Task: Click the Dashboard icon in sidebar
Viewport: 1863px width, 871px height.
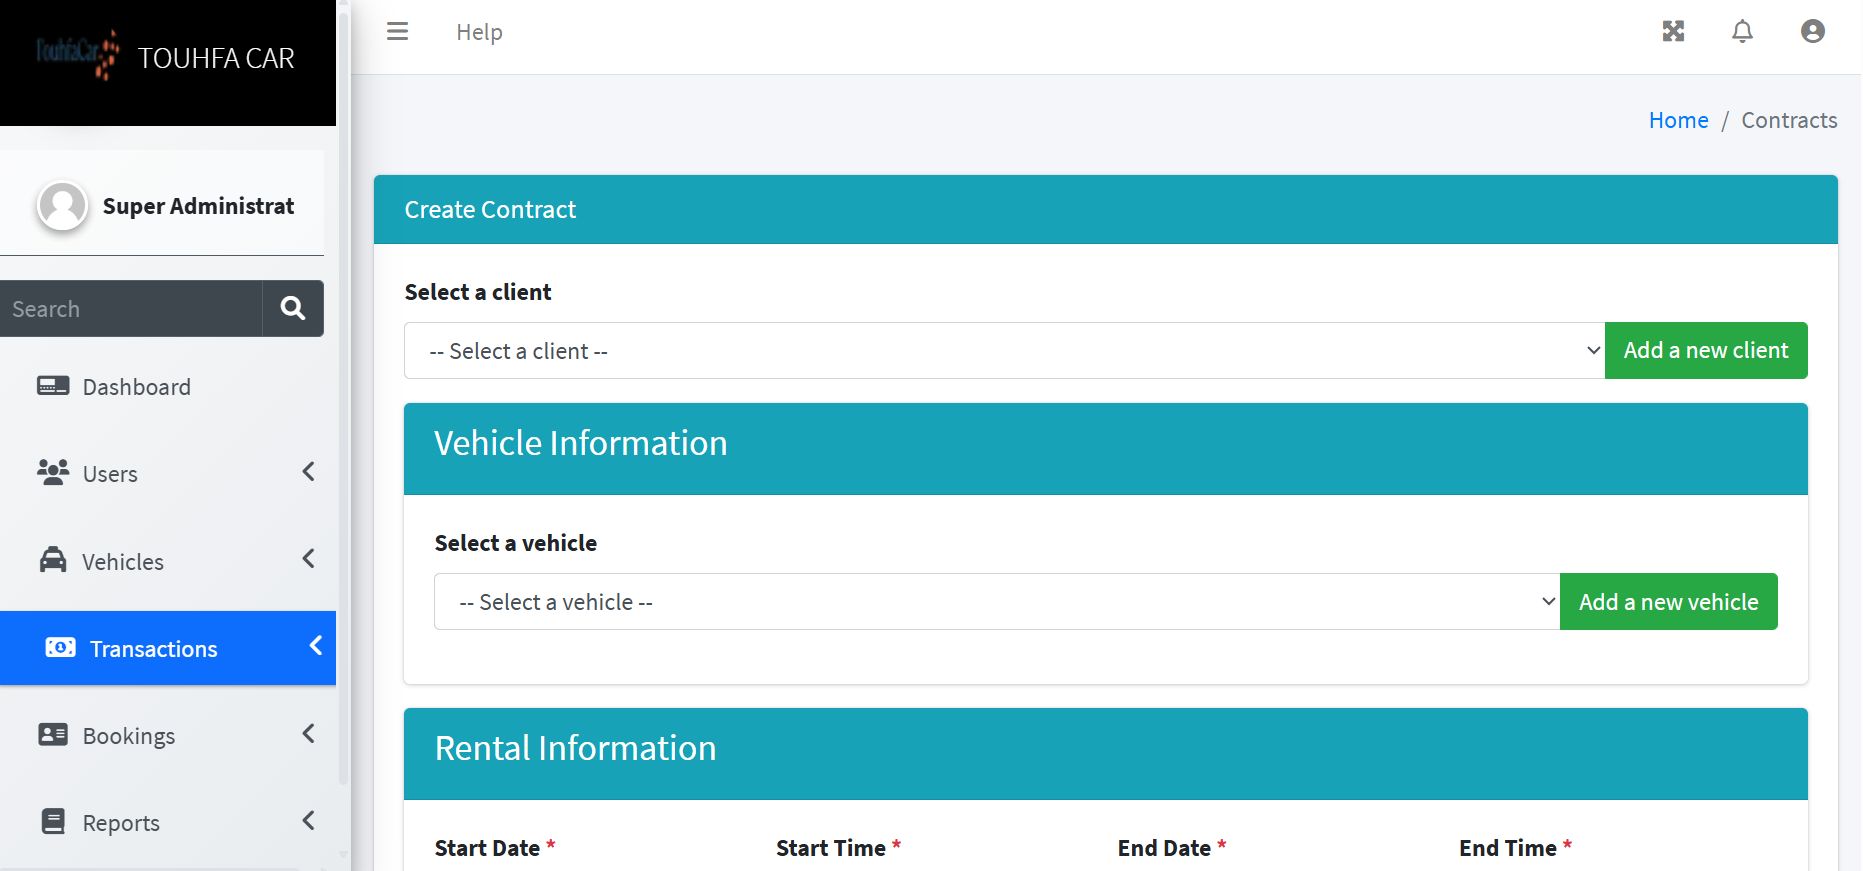Action: pos(53,386)
